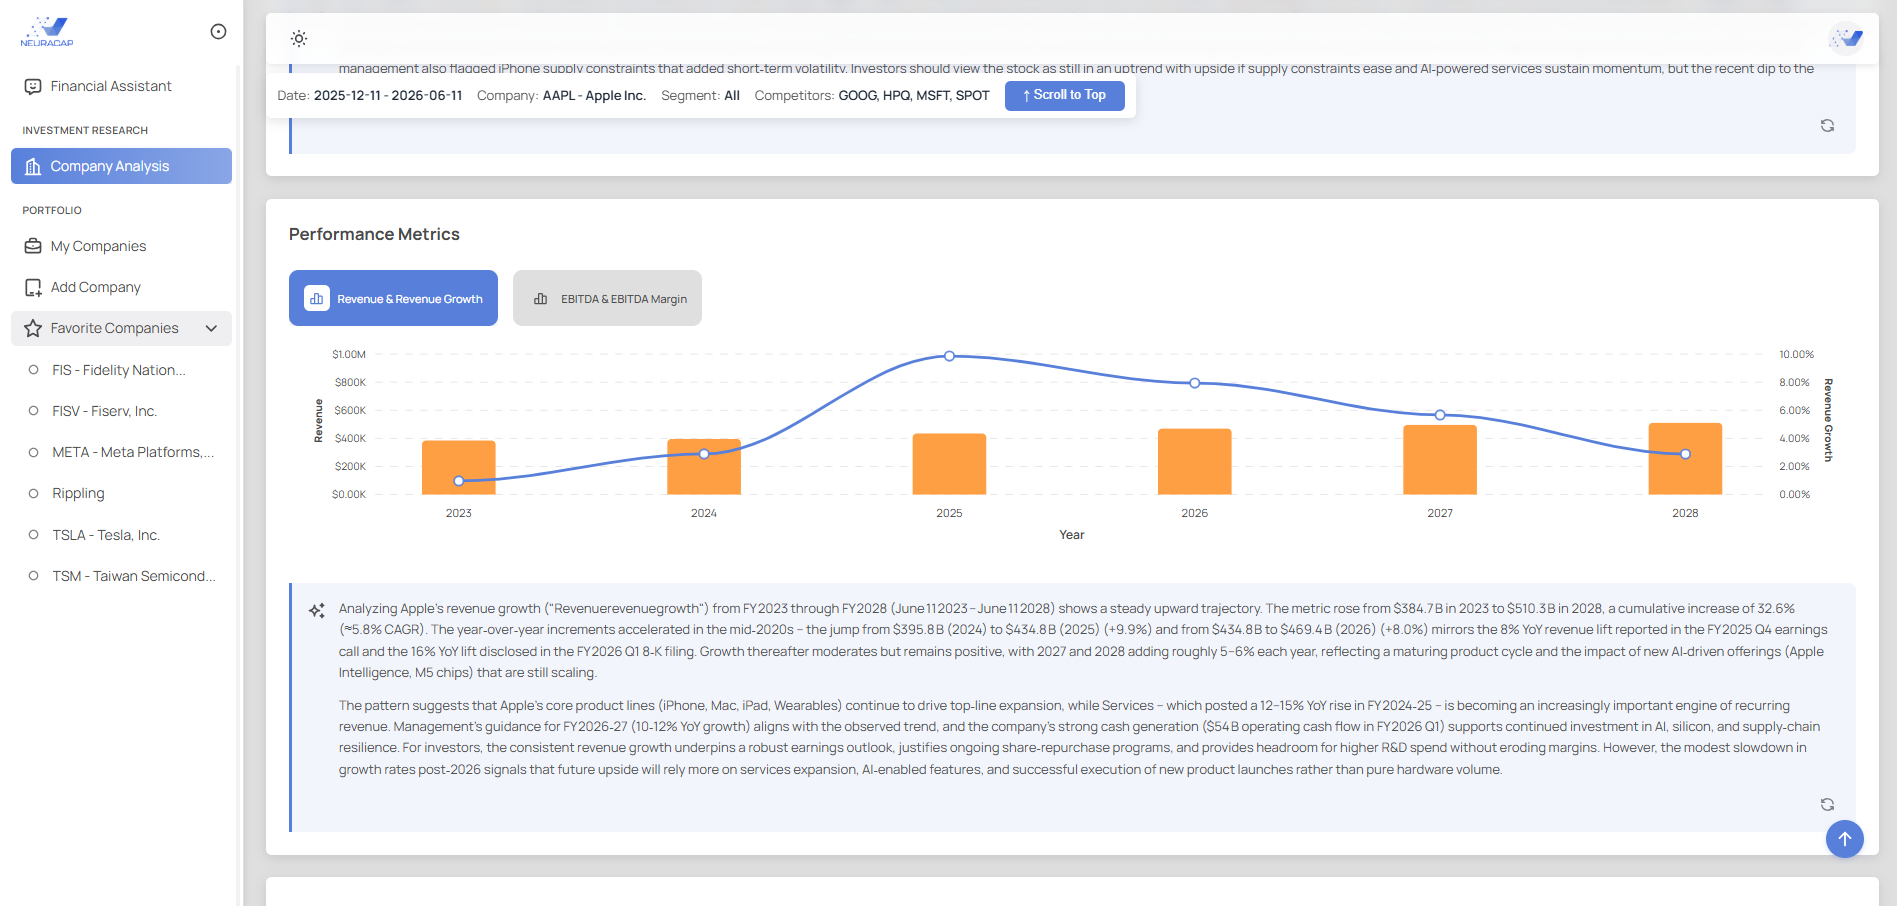Toggle light/dark theme sun icon
1897x906 pixels.
pyautogui.click(x=299, y=39)
